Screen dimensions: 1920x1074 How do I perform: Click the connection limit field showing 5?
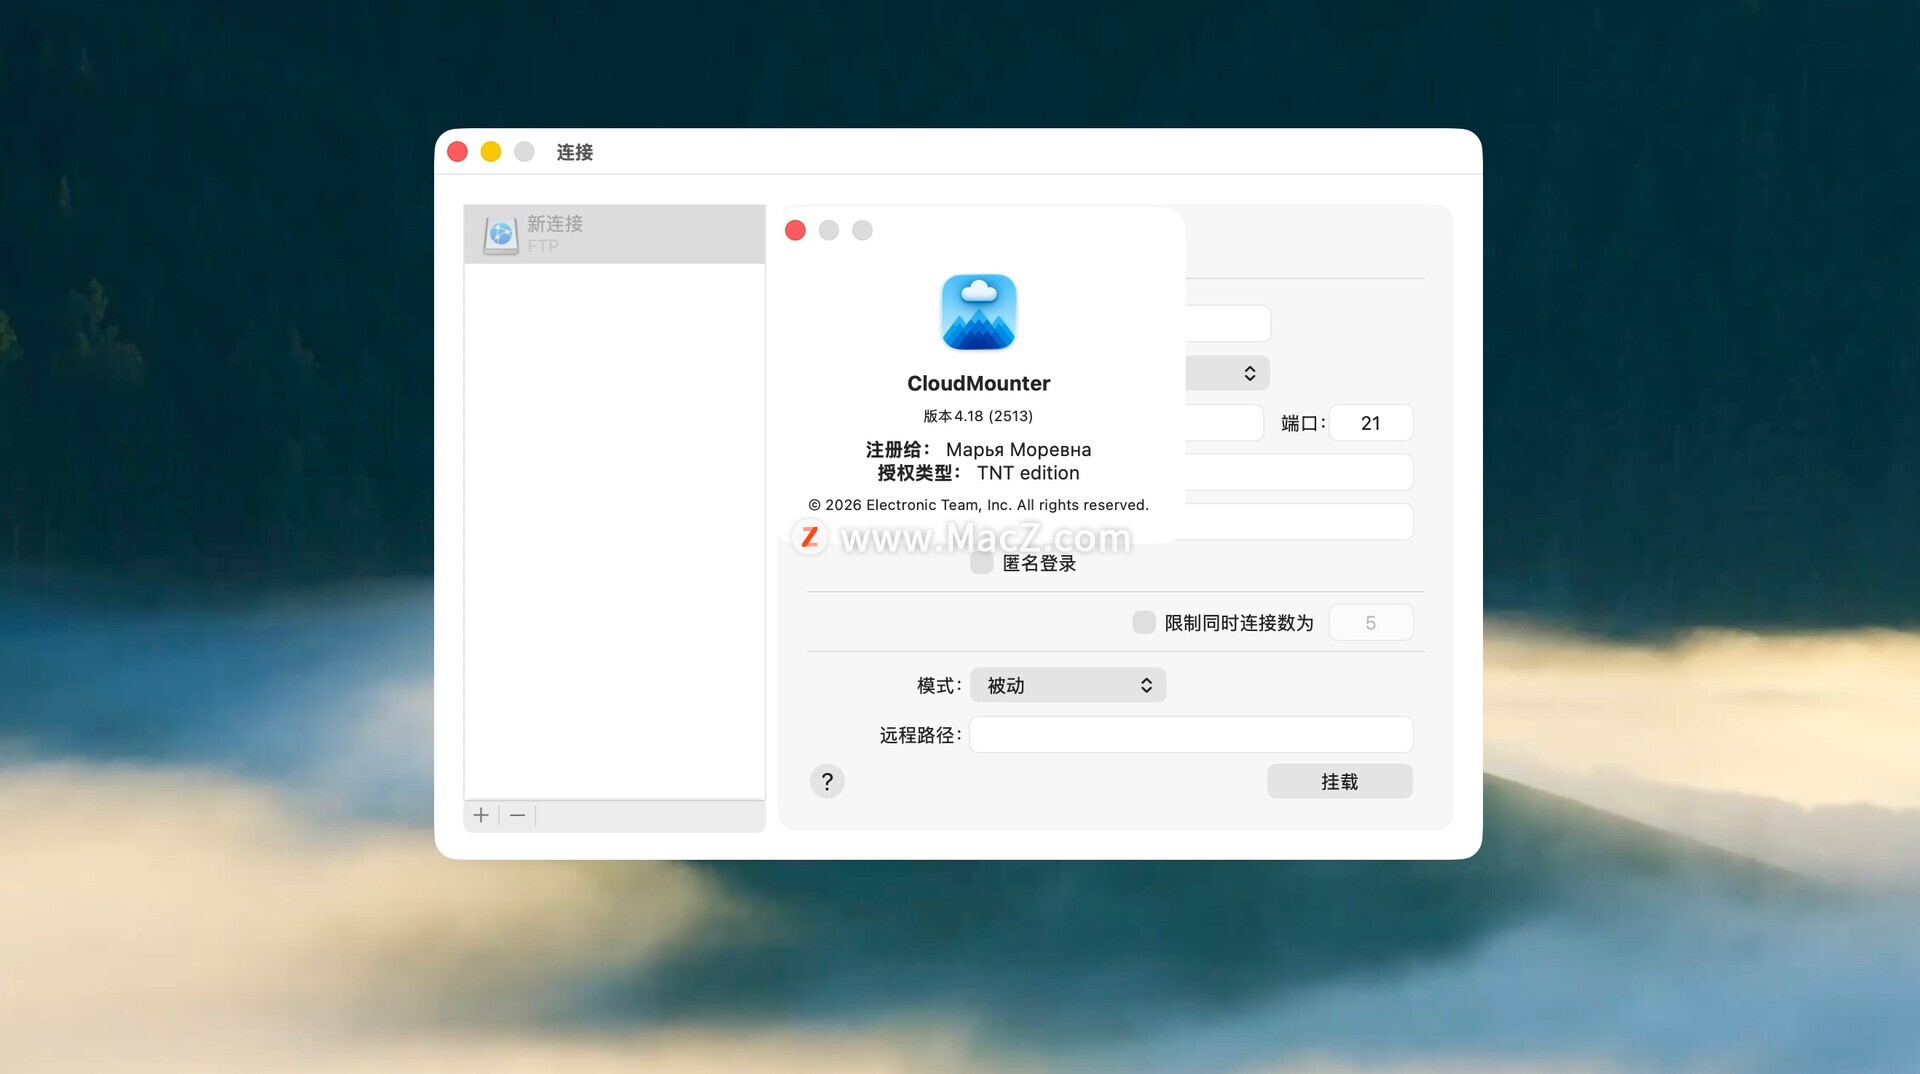click(x=1371, y=622)
